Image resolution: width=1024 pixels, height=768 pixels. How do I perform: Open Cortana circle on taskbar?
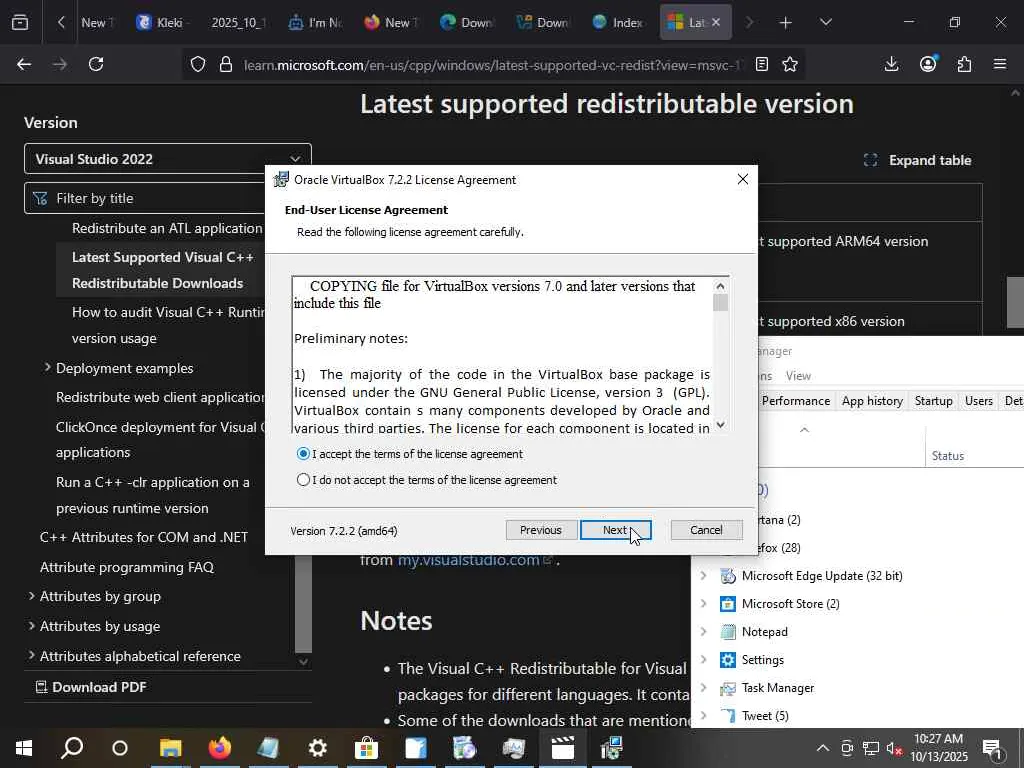(x=120, y=748)
